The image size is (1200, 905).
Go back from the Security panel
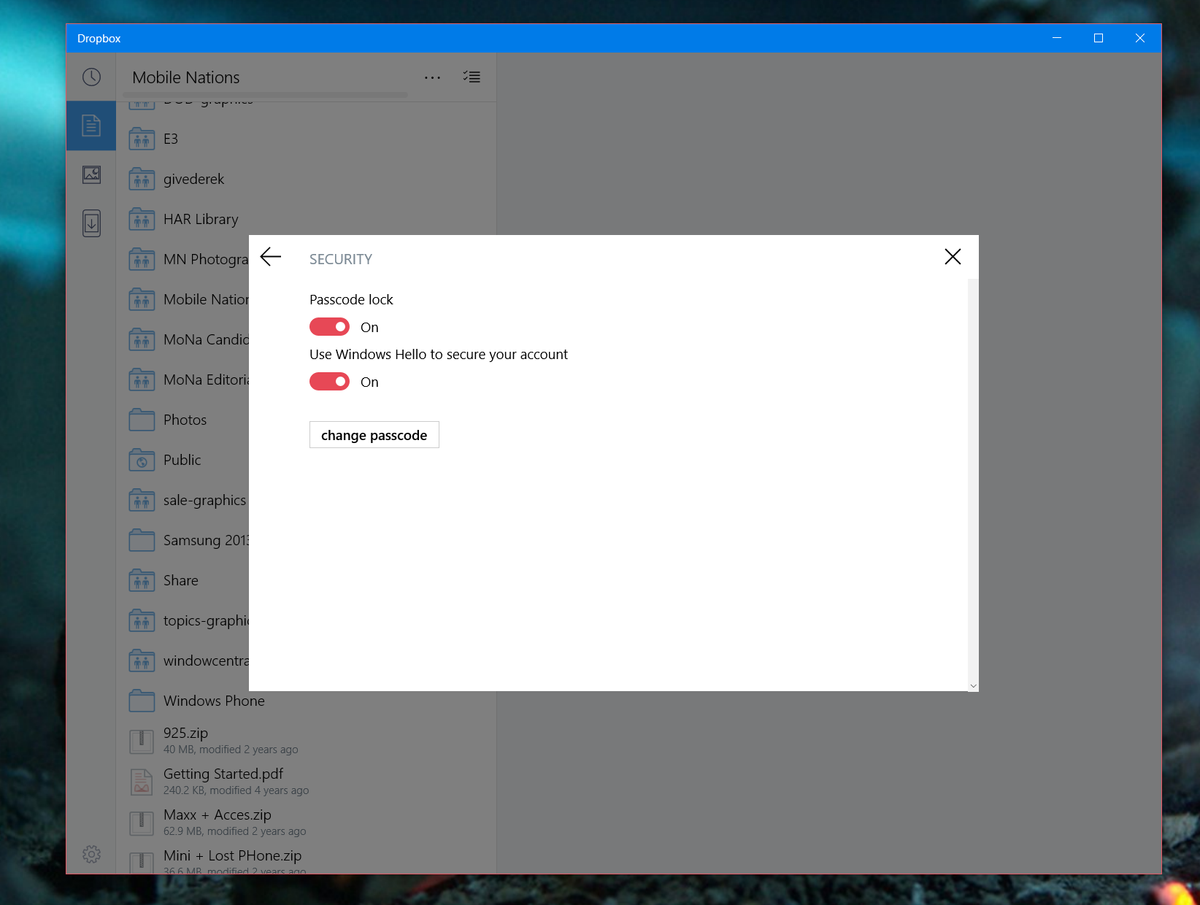[x=270, y=256]
